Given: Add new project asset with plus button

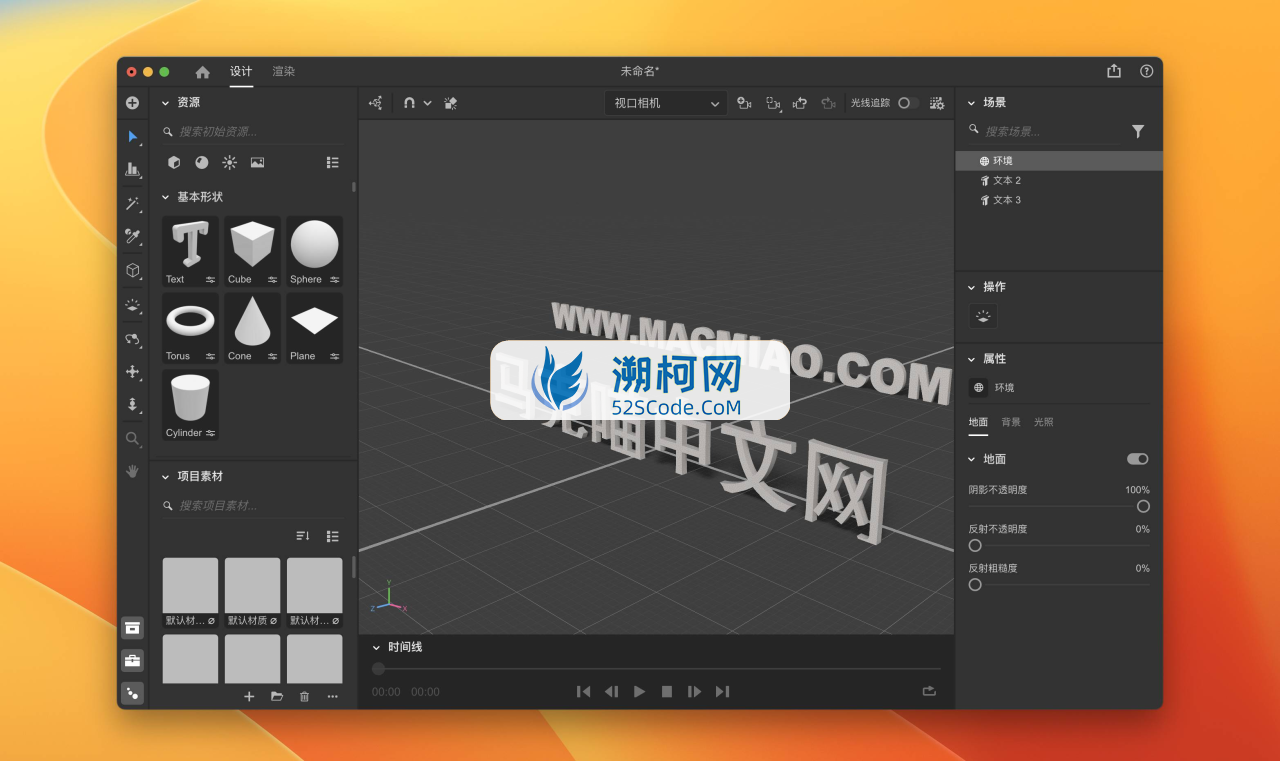Looking at the screenshot, I should 249,696.
